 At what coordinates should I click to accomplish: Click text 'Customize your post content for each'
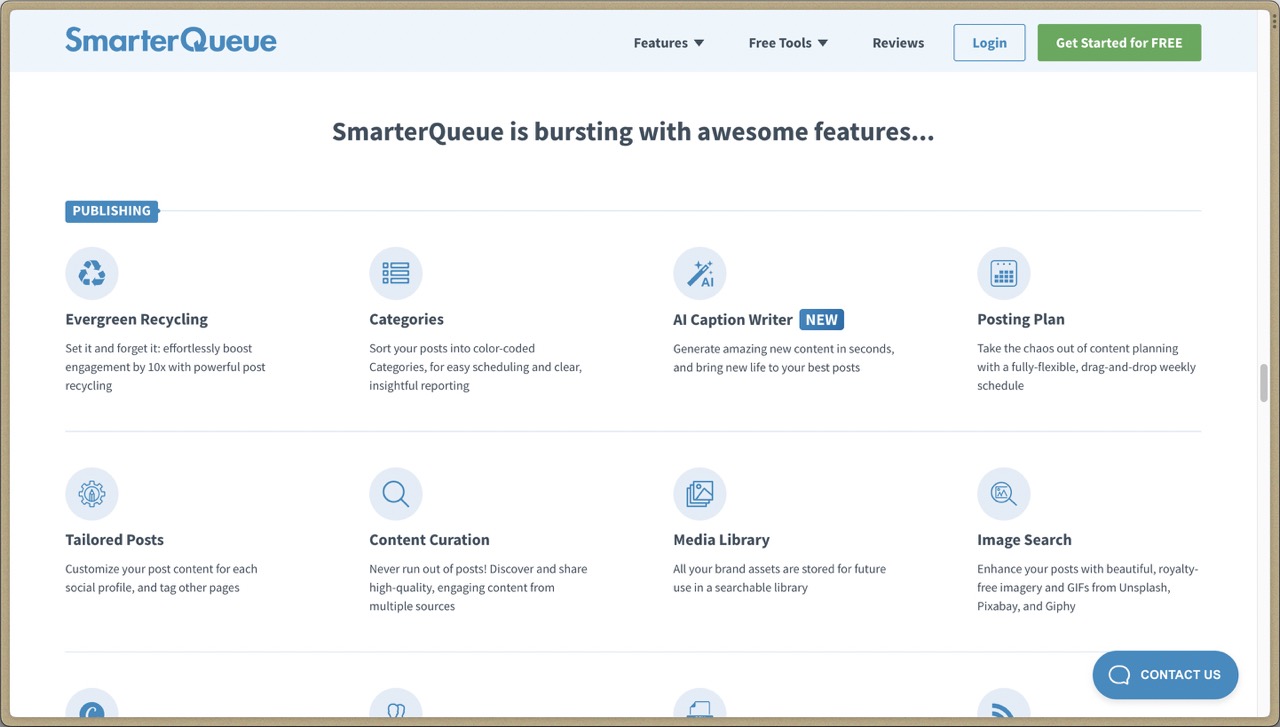coord(161,569)
